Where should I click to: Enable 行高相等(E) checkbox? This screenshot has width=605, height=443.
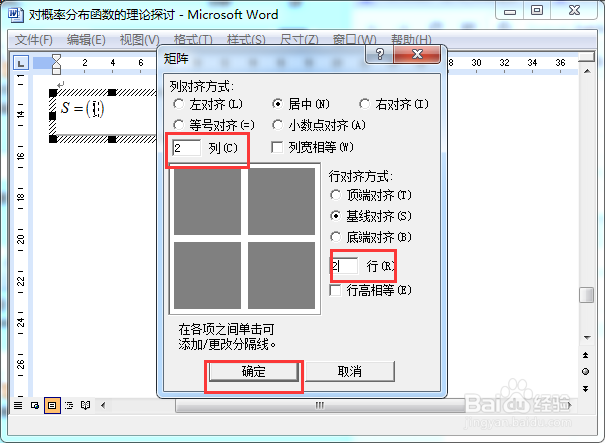pyautogui.click(x=370, y=290)
